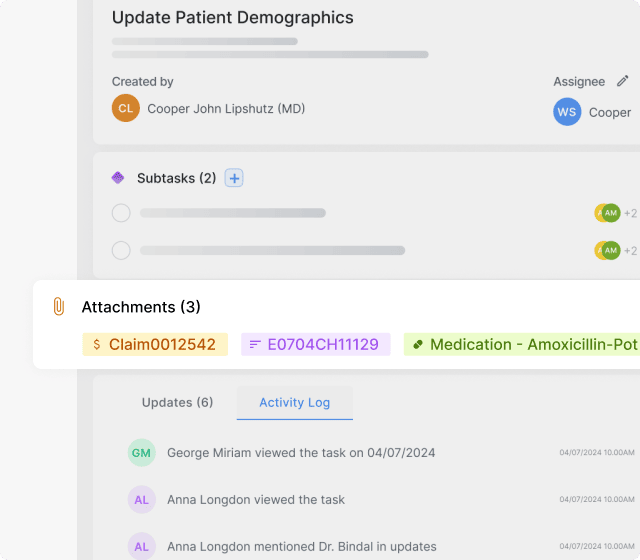This screenshot has height=560, width=640.
Task: Switch to the Updates (6) tab
Action: pyautogui.click(x=177, y=402)
